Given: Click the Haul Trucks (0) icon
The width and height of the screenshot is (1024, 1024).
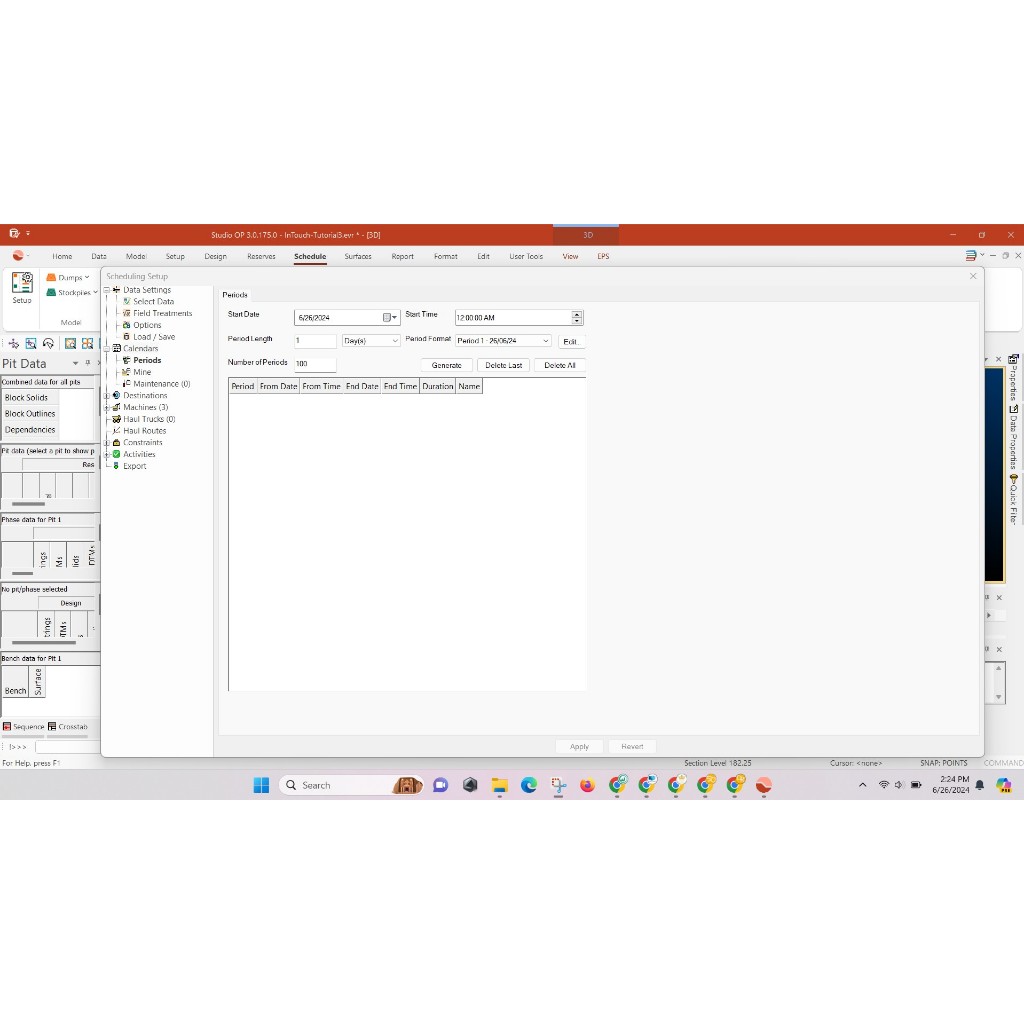Looking at the screenshot, I should click(116, 419).
